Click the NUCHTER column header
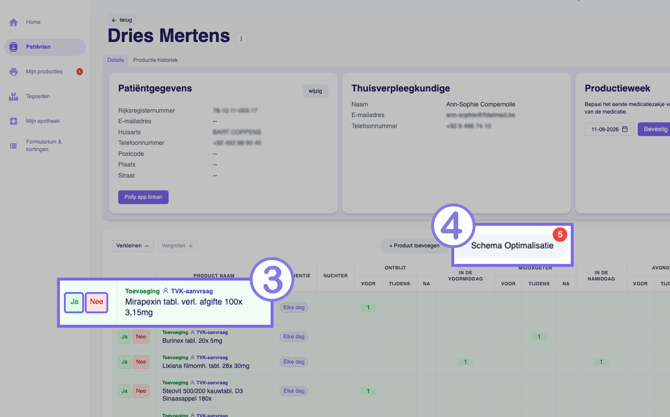This screenshot has width=670, height=417. tap(335, 276)
